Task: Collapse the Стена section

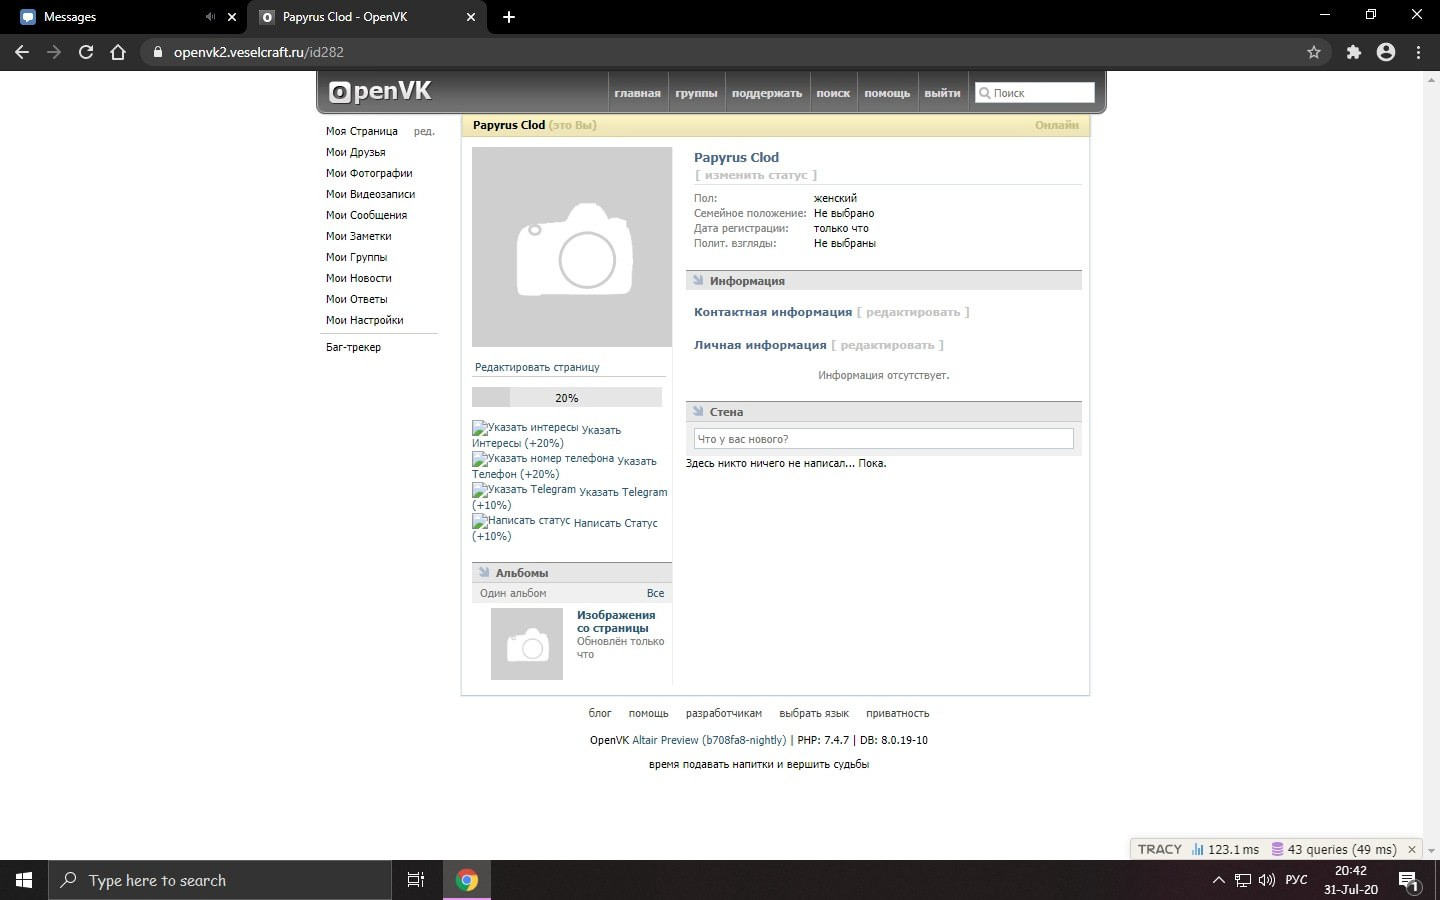Action: (x=698, y=412)
